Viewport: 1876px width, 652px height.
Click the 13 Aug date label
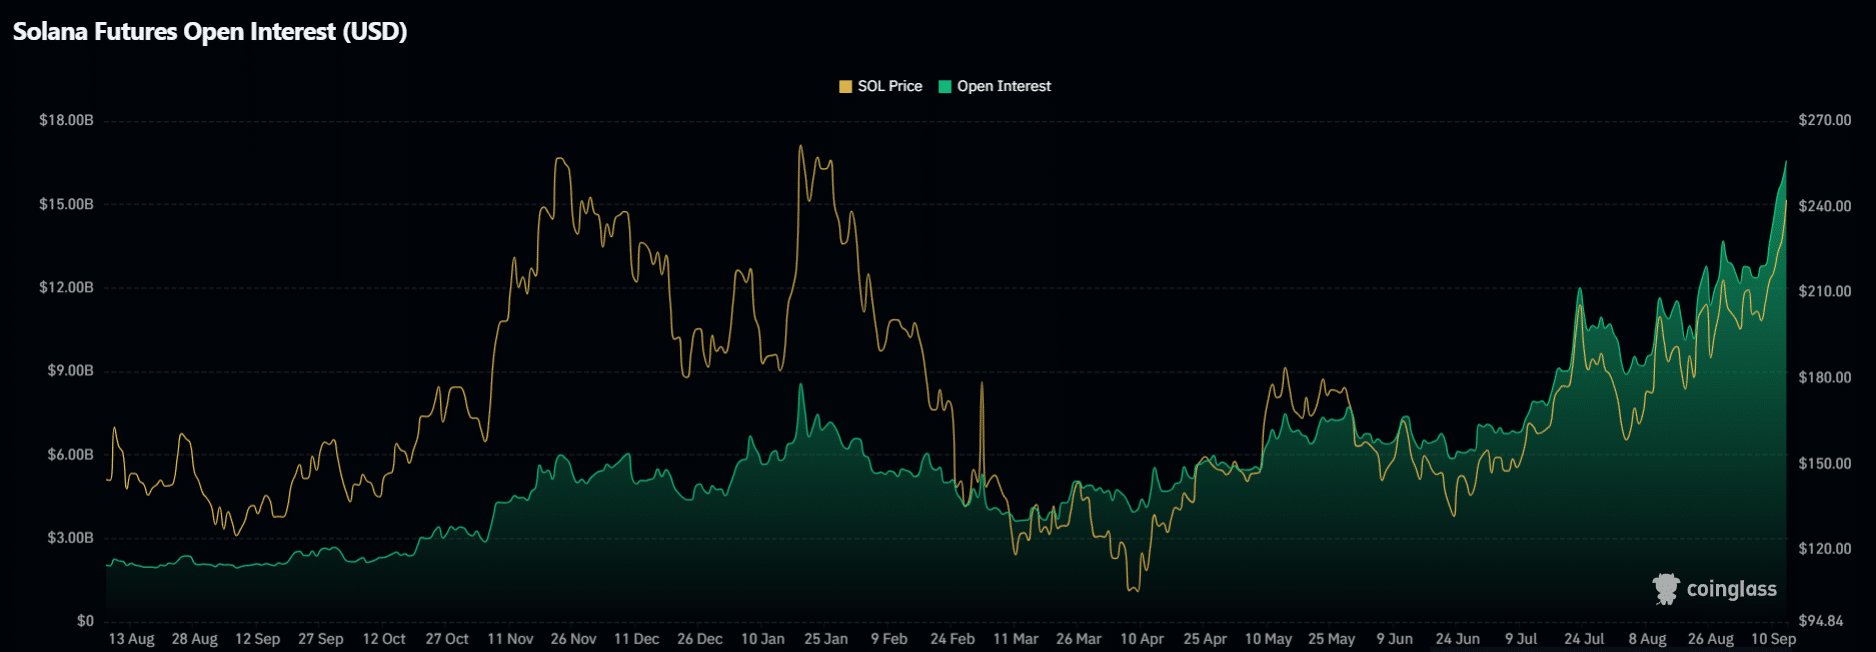(x=131, y=639)
